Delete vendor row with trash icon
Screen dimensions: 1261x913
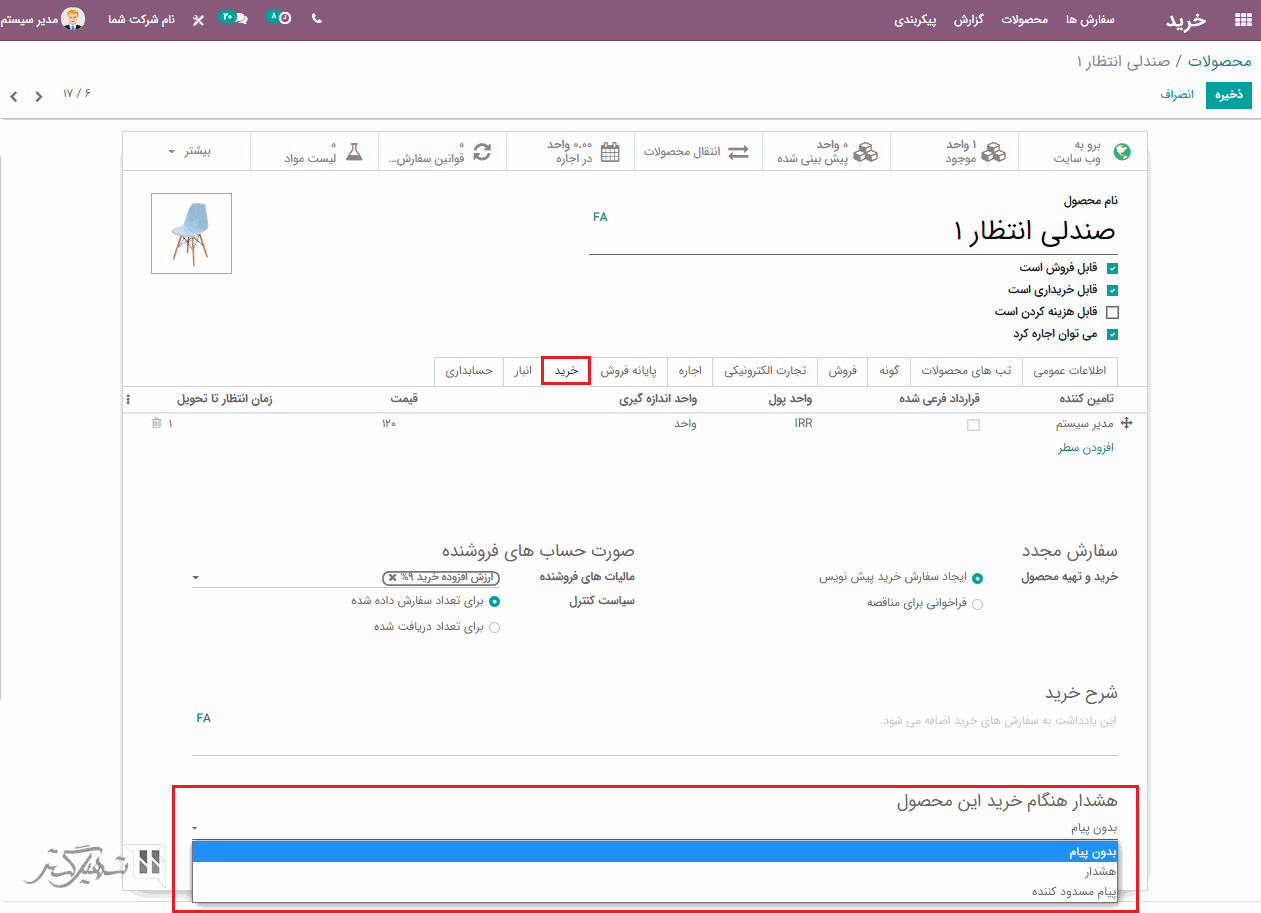pyautogui.click(x=156, y=424)
